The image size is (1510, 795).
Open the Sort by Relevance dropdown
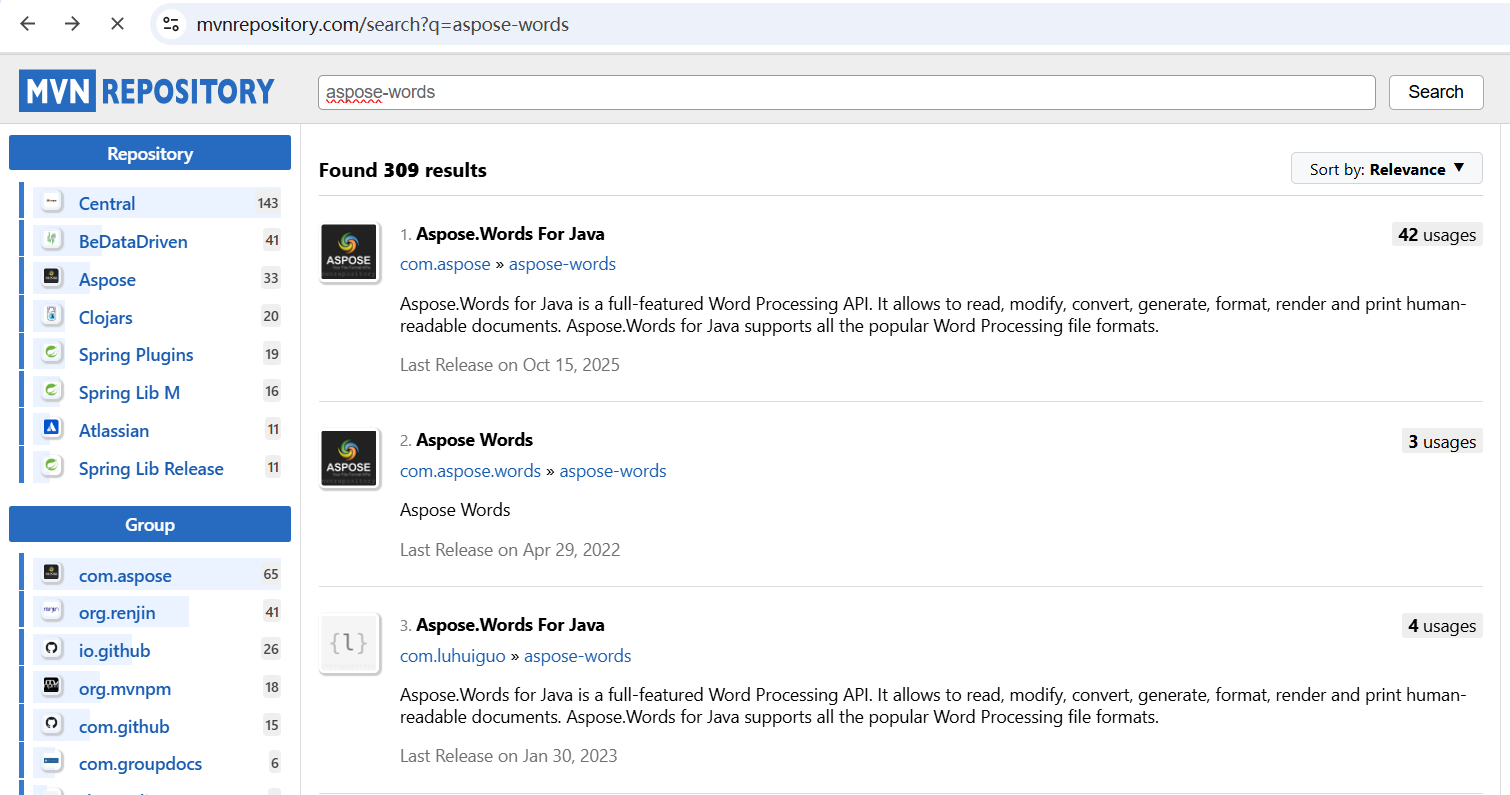1386,169
